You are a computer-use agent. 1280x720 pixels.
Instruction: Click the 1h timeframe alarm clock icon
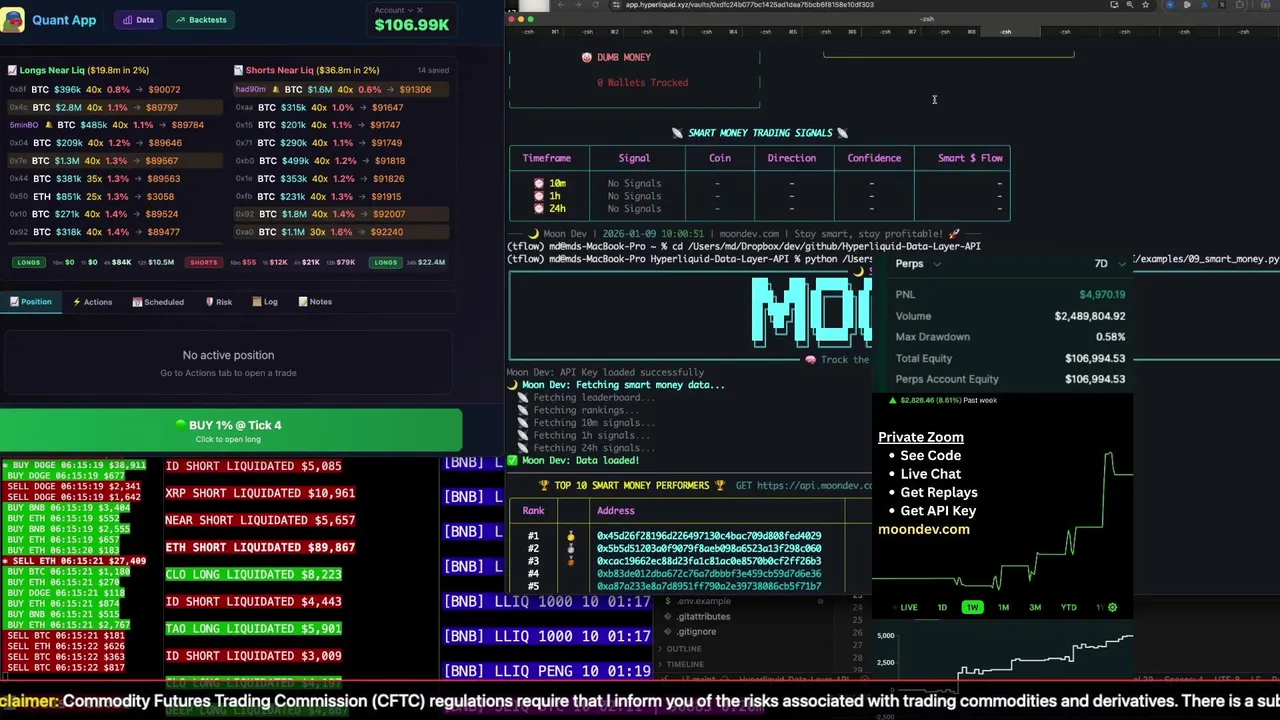539,196
